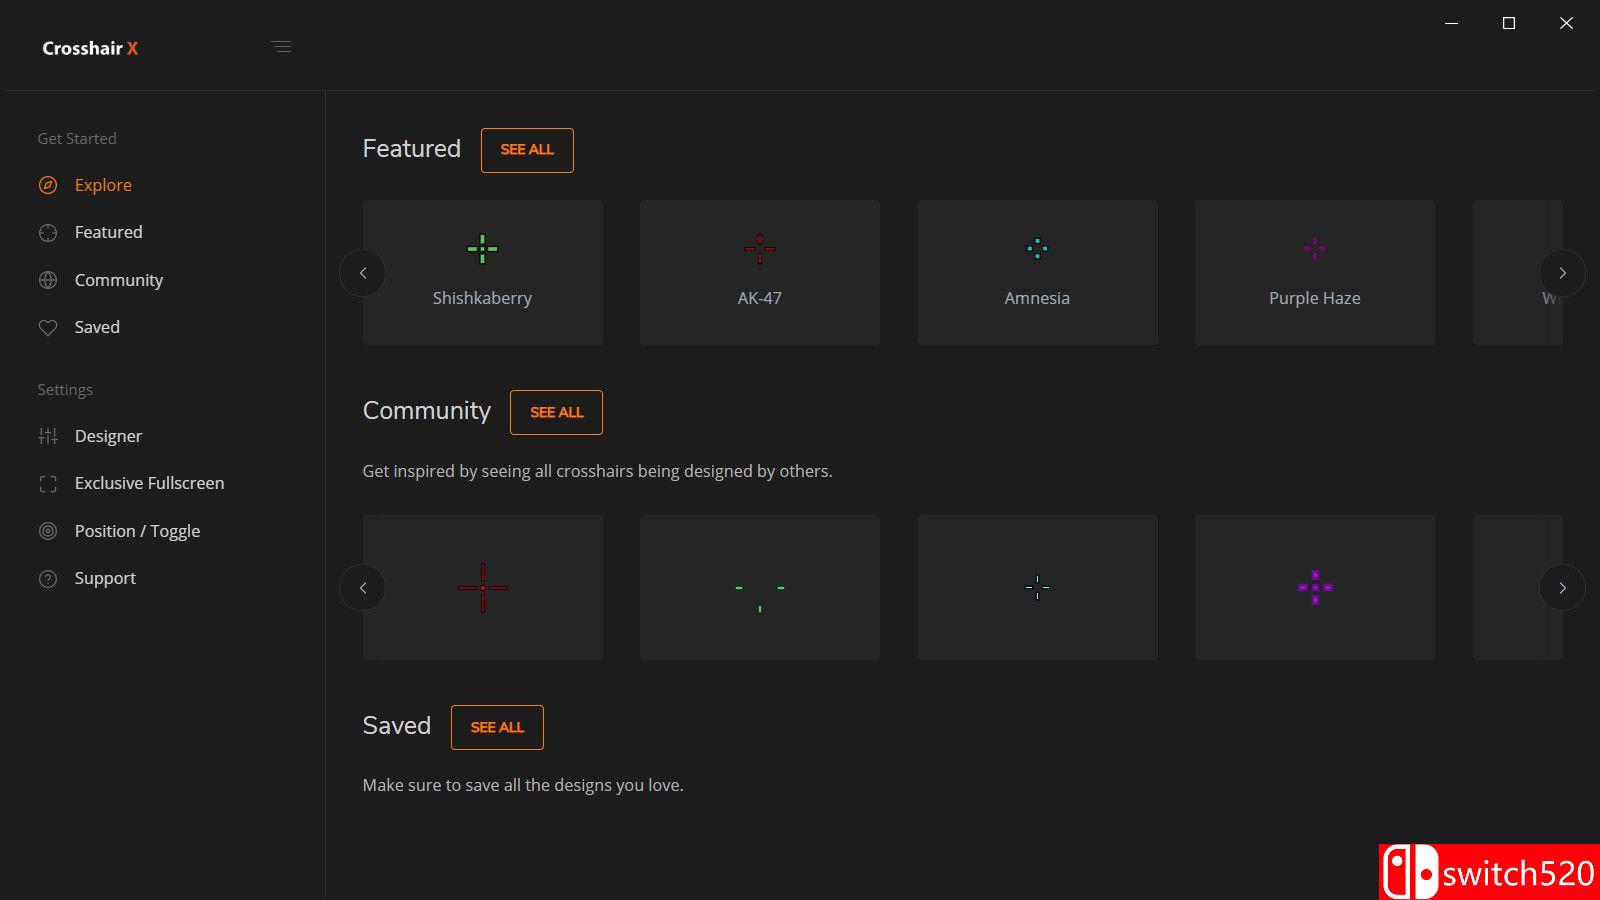Choose the Purple Haze crosshair card
Viewport: 1600px width, 900px height.
1314,272
